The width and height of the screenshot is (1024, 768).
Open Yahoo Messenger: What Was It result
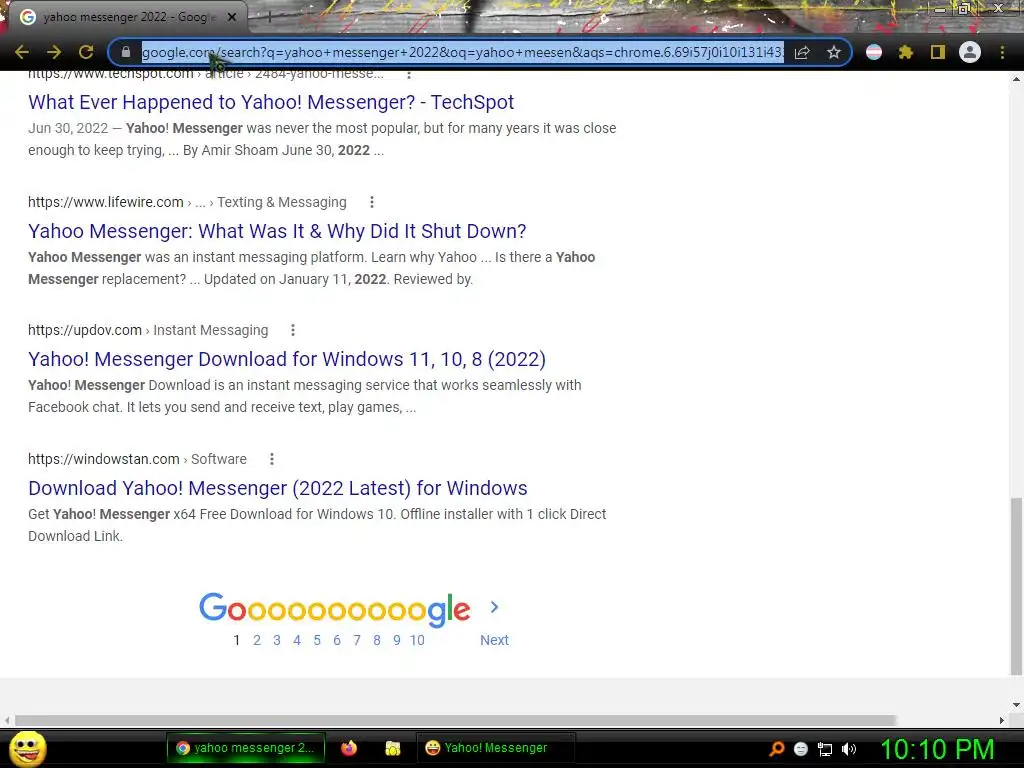[x=277, y=231]
